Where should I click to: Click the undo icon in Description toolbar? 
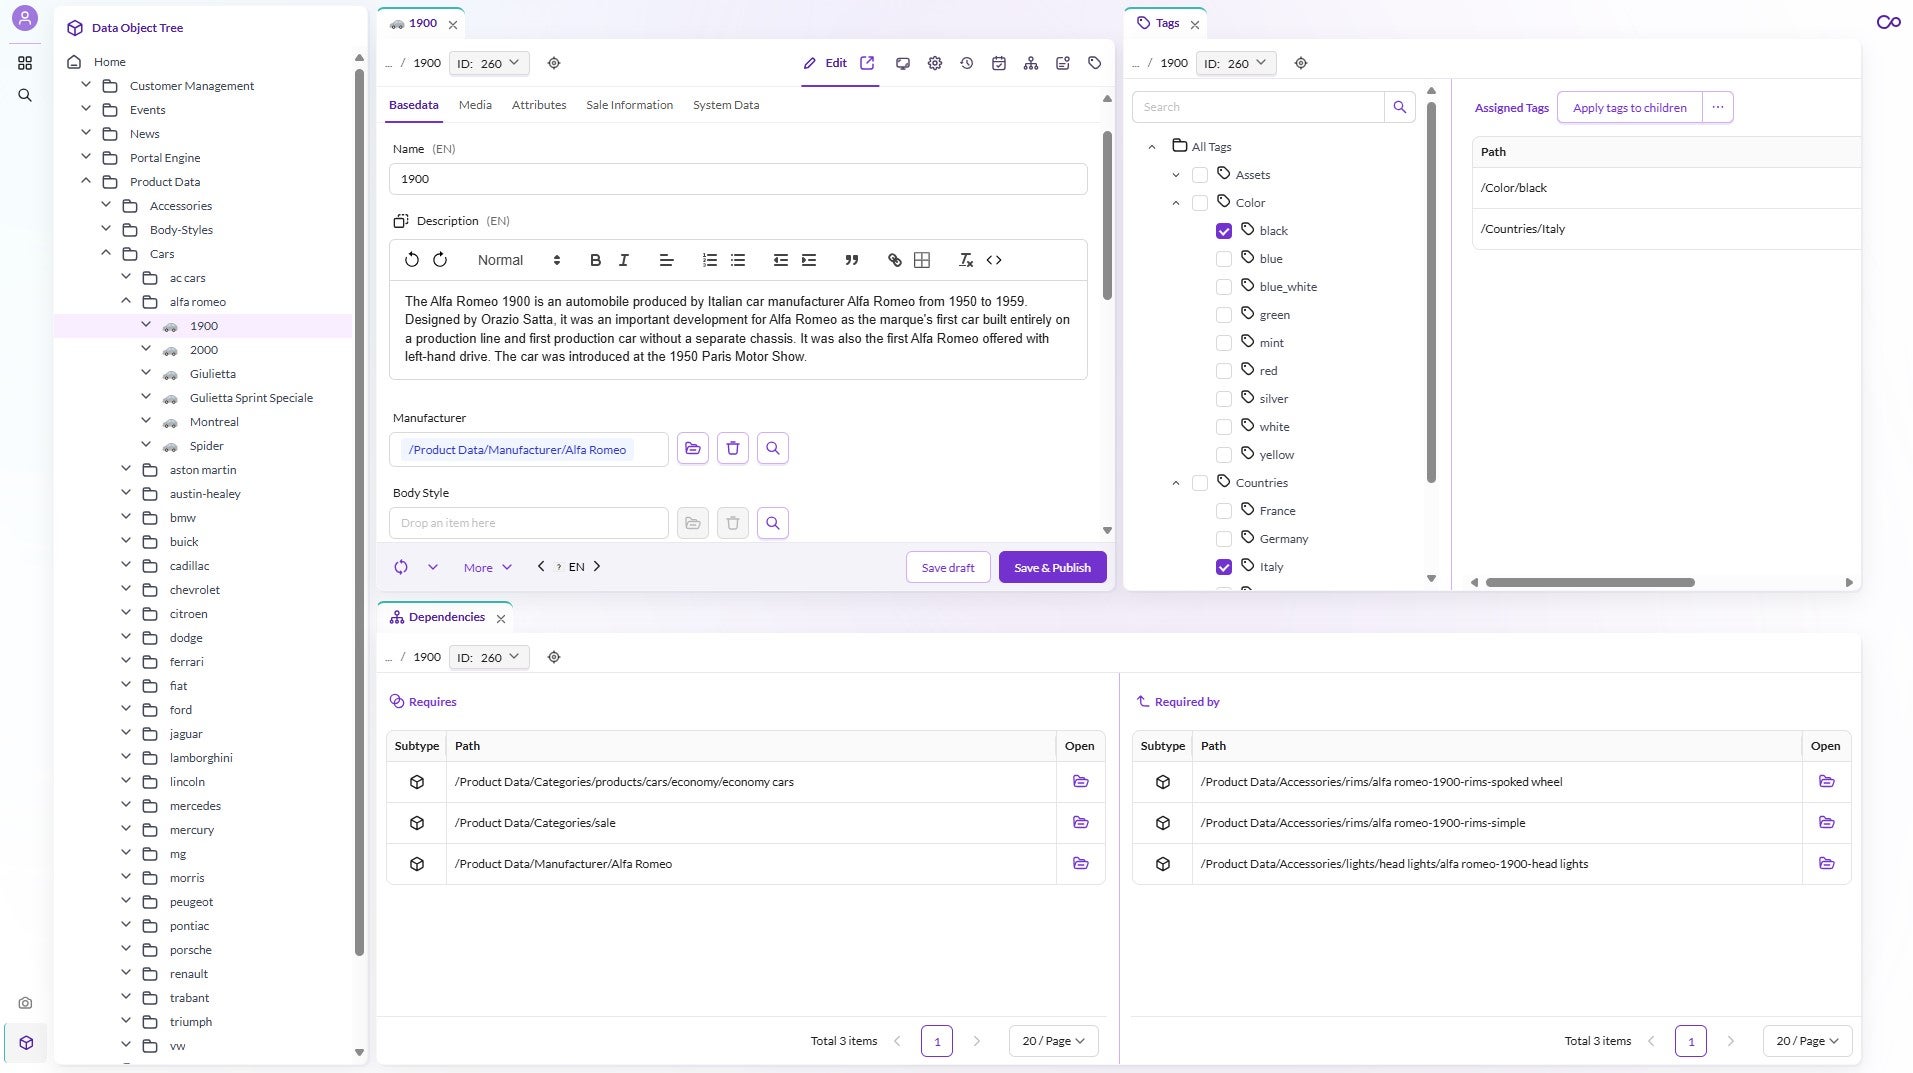coord(412,260)
